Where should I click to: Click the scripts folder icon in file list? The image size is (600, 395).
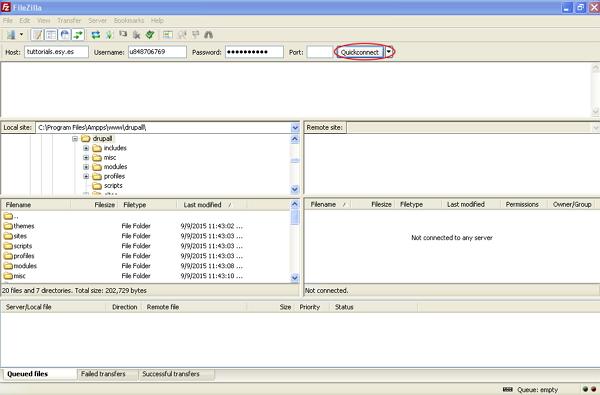8,246
